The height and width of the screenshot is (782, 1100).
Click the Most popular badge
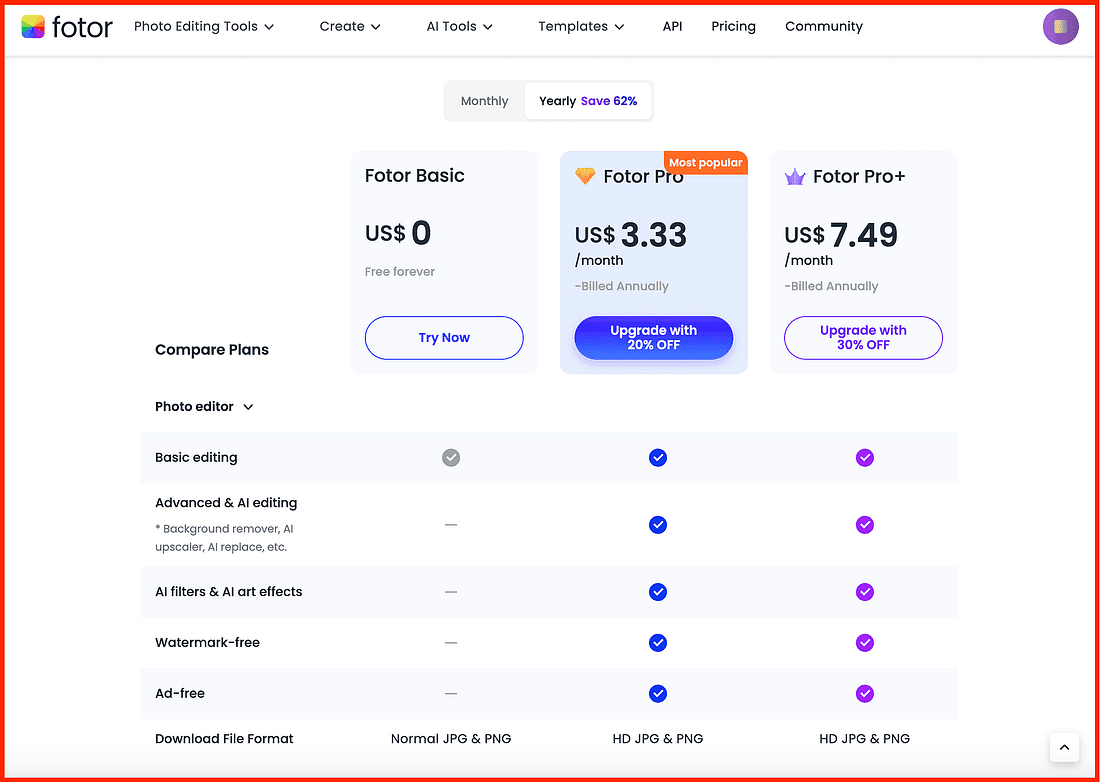(x=705, y=163)
